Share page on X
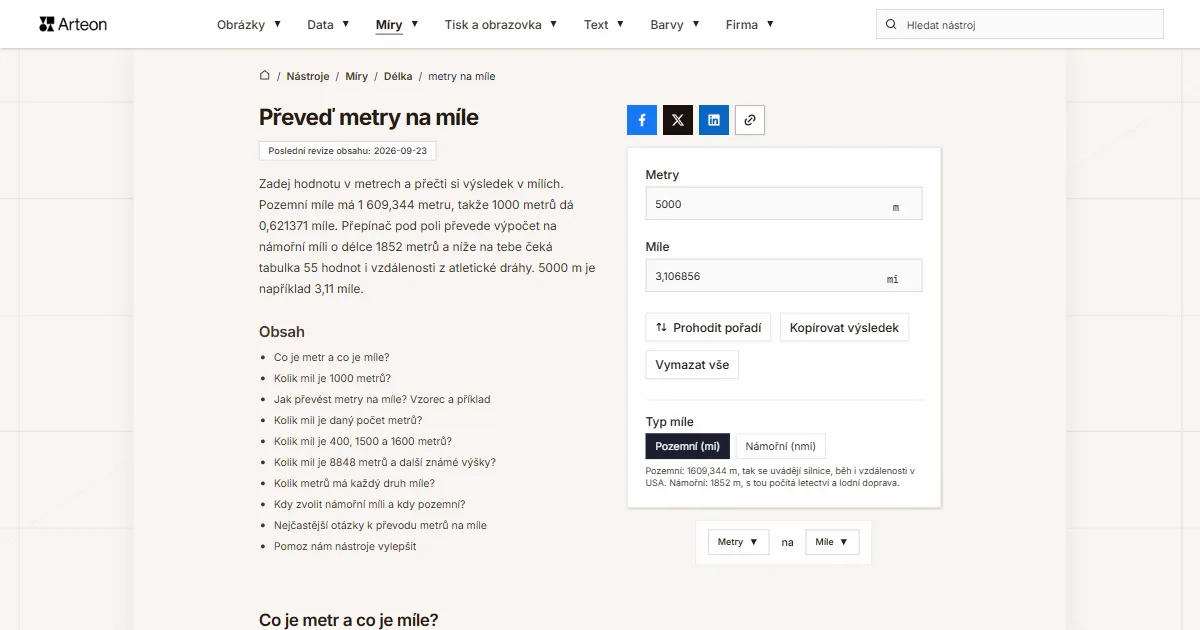Viewport: 1200px width, 630px height. click(x=678, y=120)
